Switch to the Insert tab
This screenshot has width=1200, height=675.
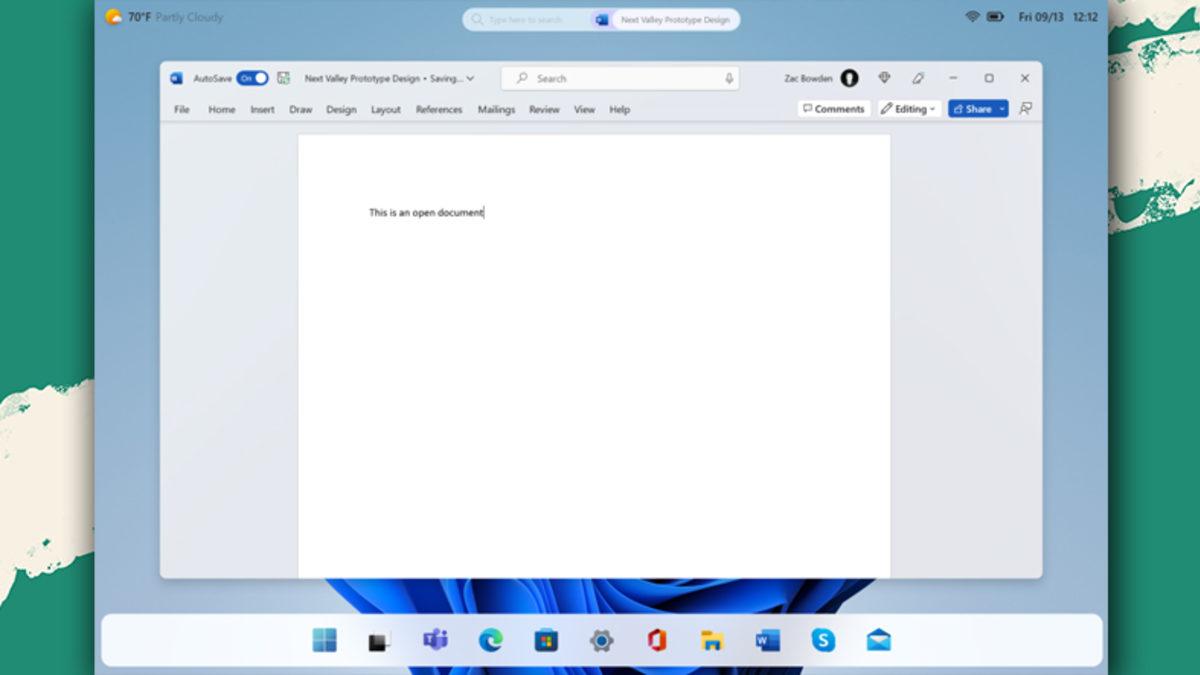tap(262, 109)
